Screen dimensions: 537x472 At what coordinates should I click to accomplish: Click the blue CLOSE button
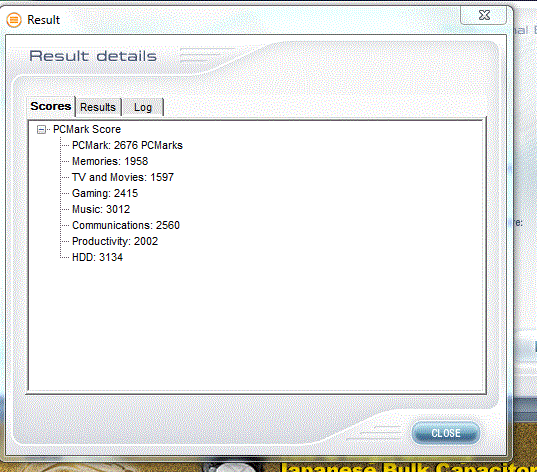[446, 433]
